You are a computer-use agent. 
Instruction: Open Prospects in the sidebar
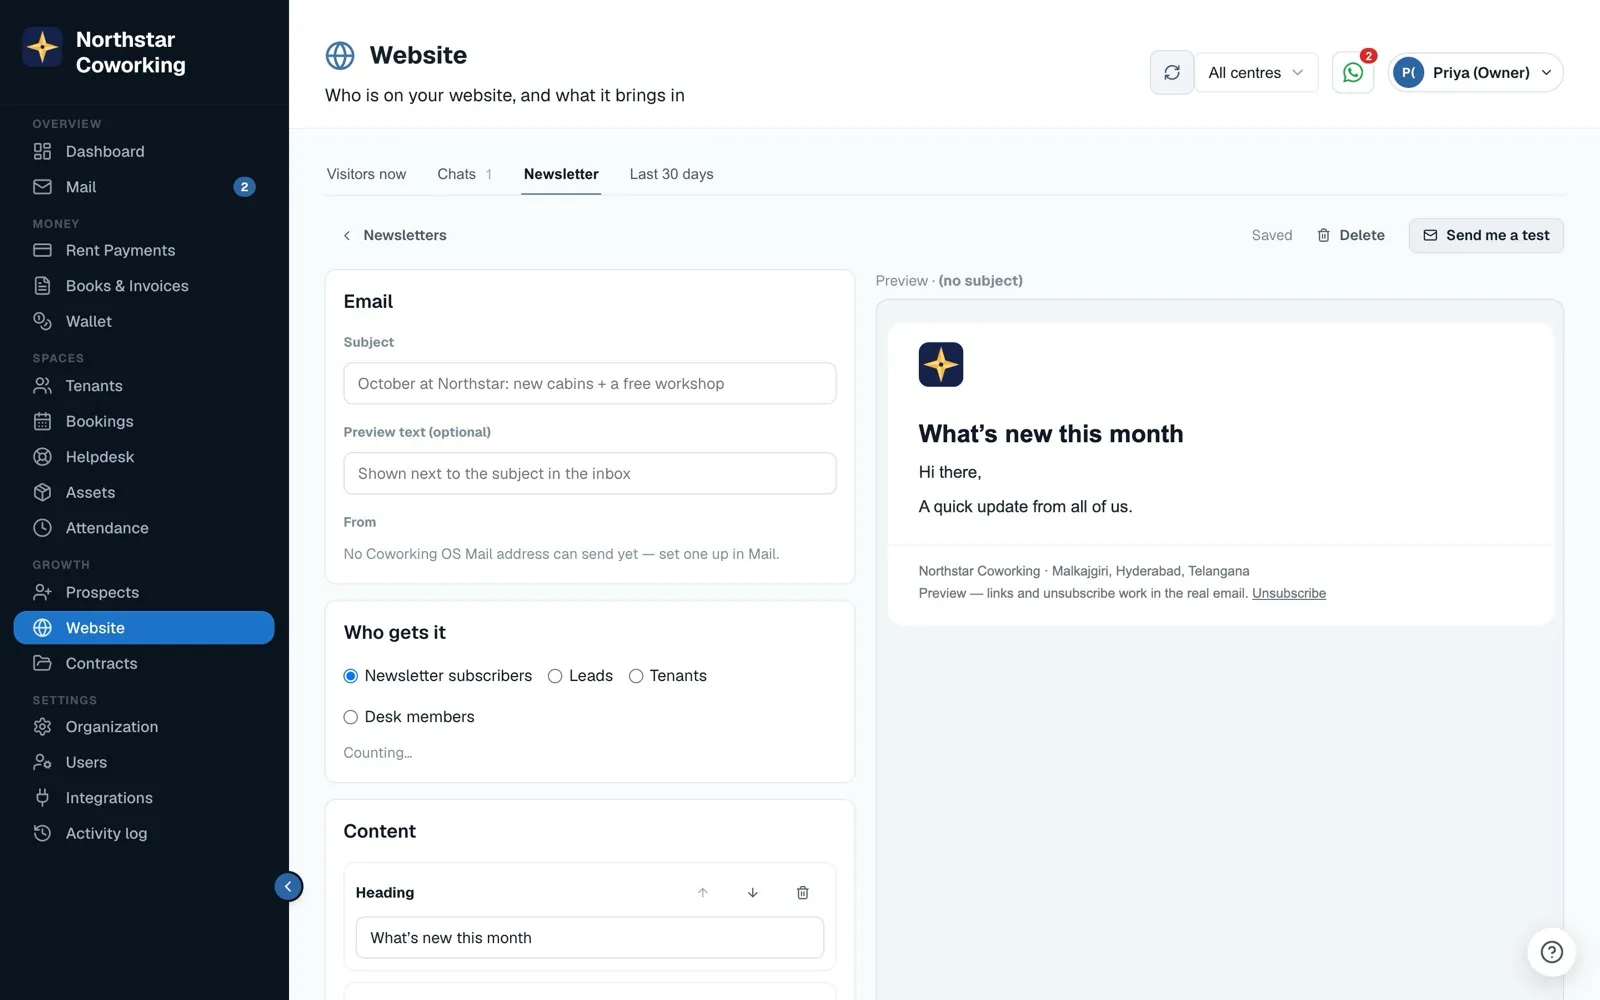[144, 592]
